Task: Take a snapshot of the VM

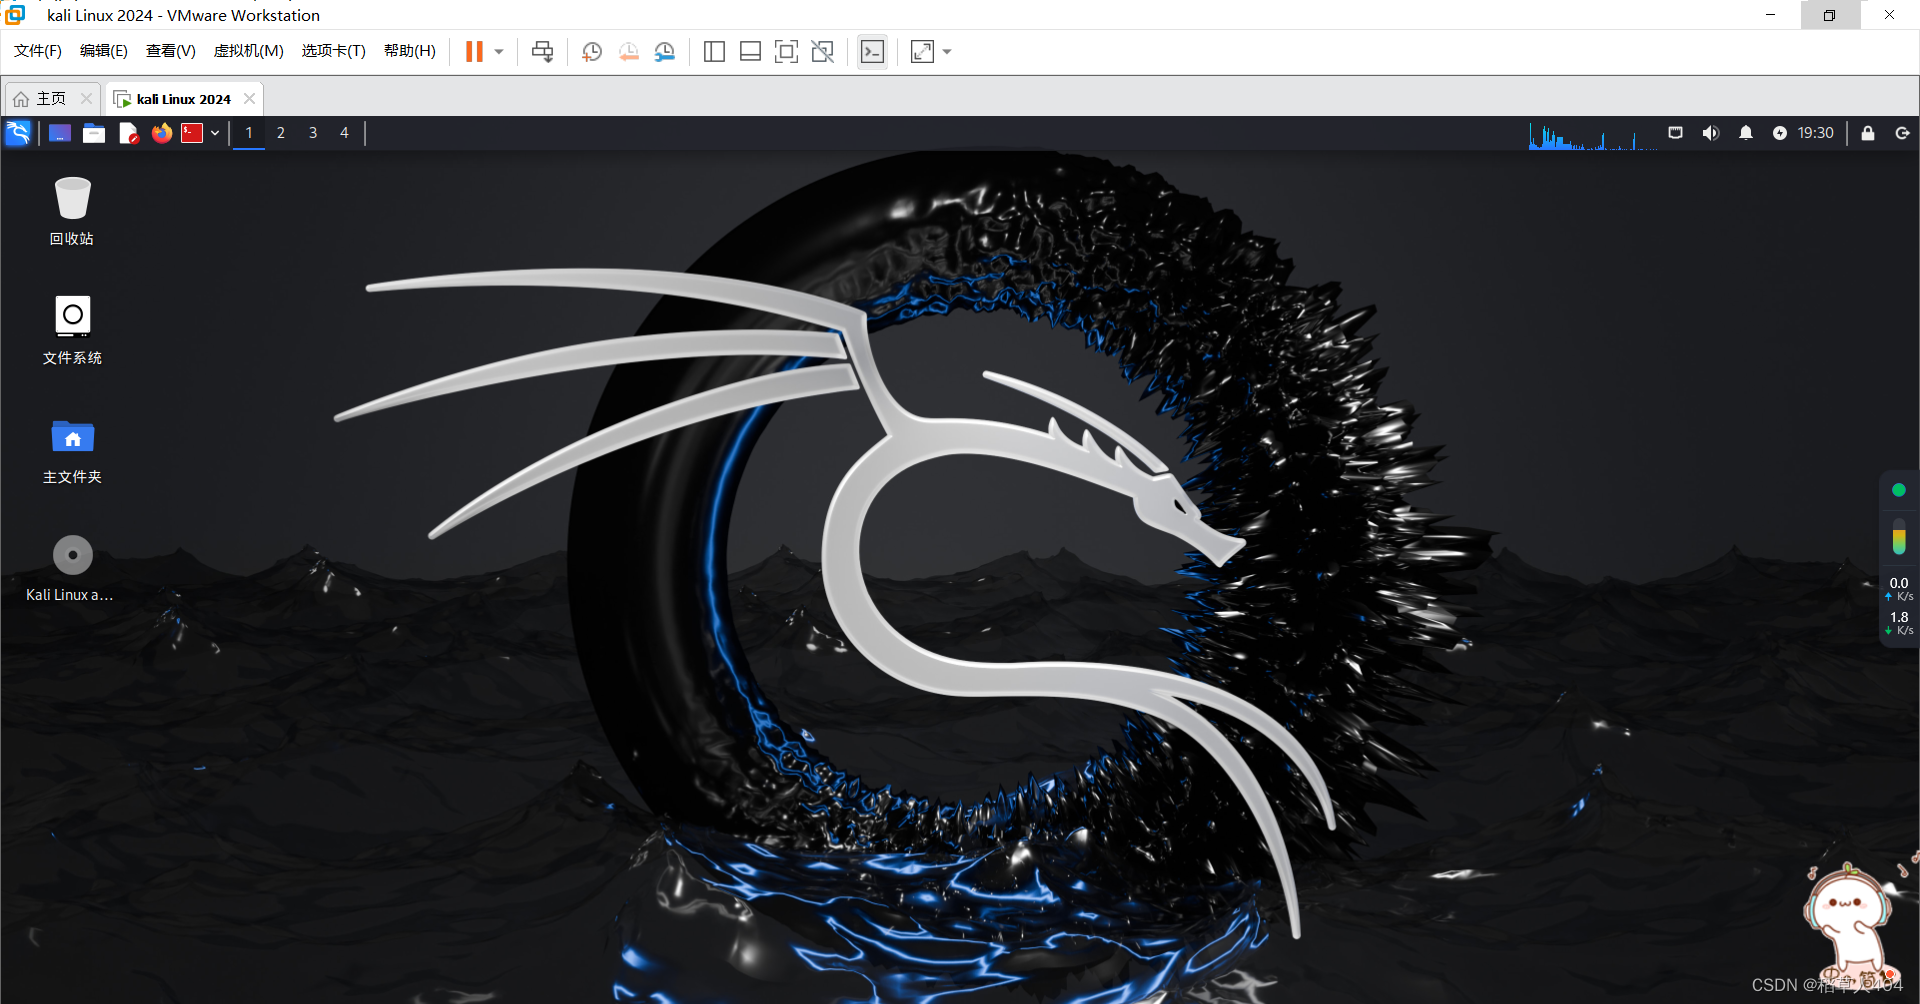Action: (592, 51)
